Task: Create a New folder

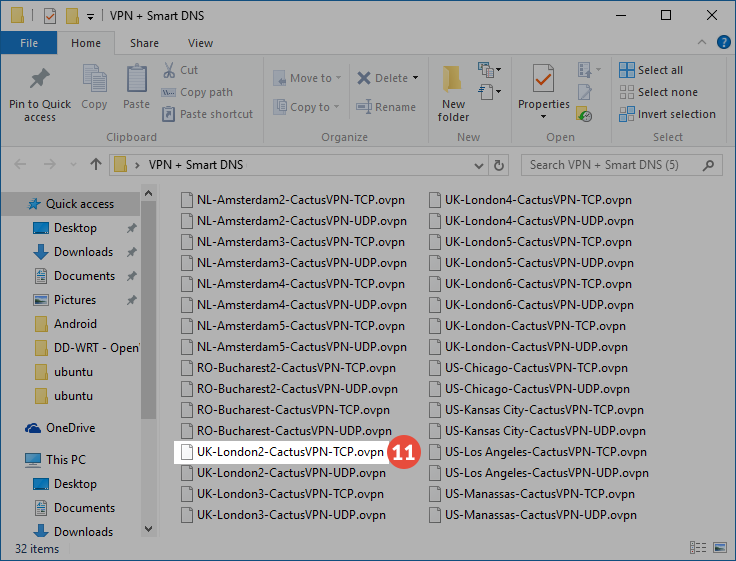Action: tap(453, 94)
